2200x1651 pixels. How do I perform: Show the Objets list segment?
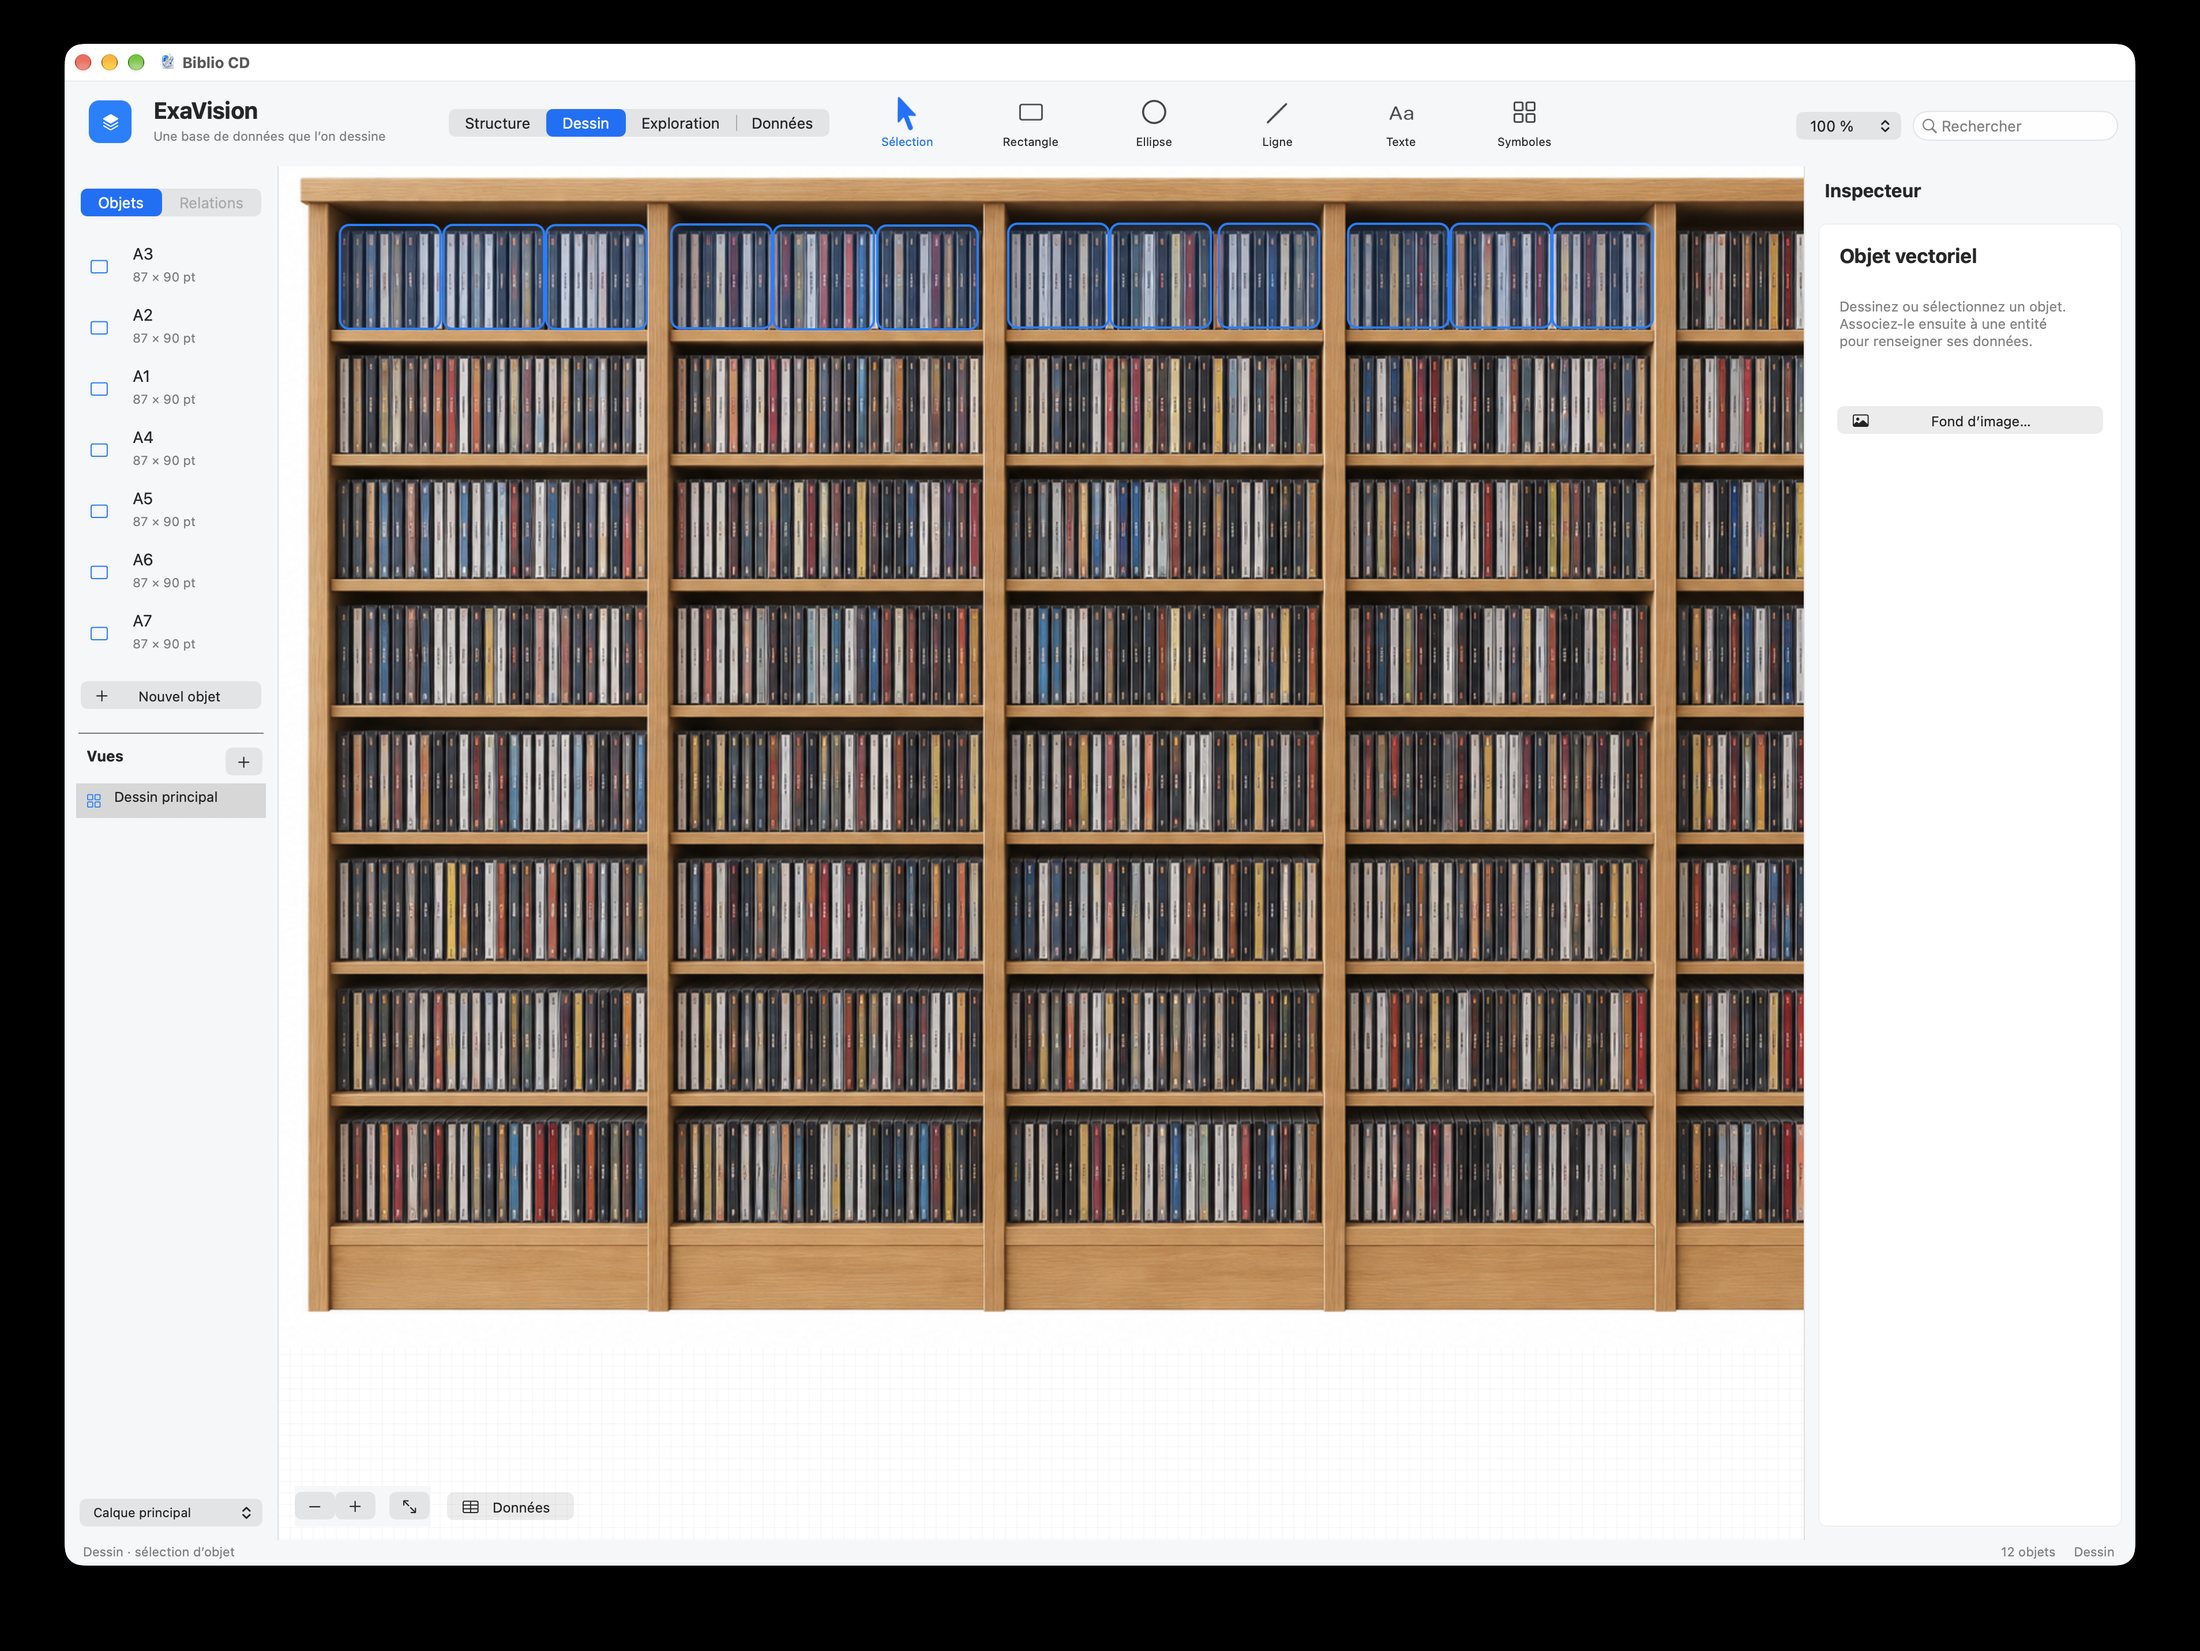point(121,203)
